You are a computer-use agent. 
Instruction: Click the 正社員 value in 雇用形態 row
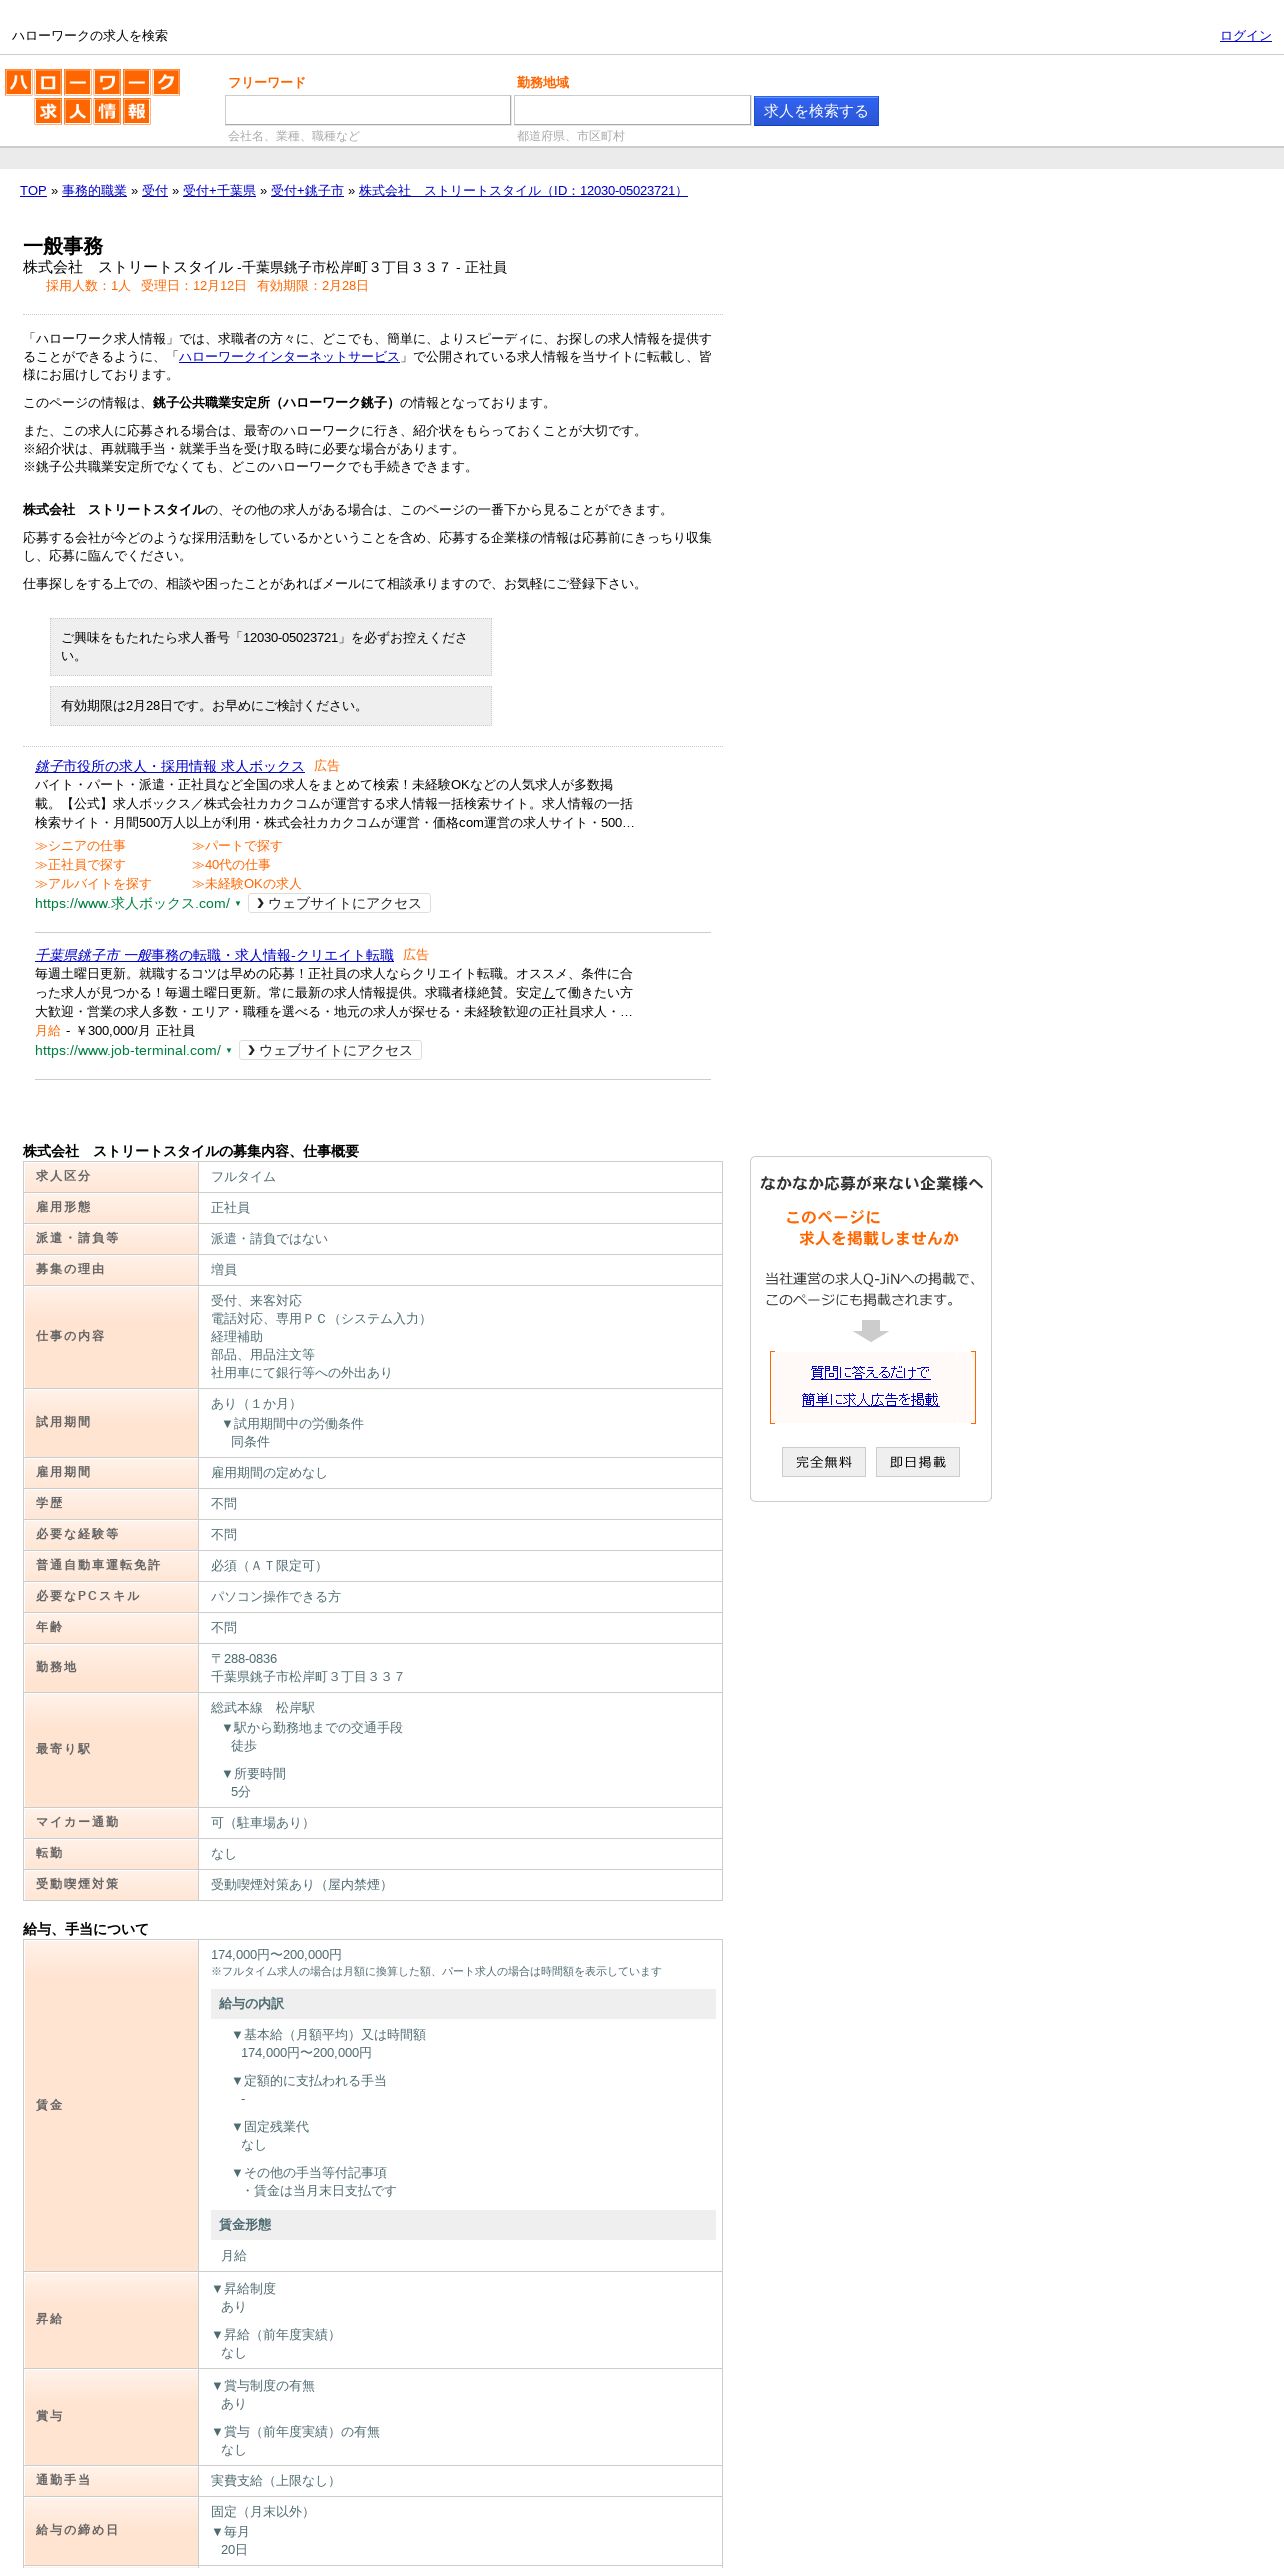click(x=231, y=1208)
